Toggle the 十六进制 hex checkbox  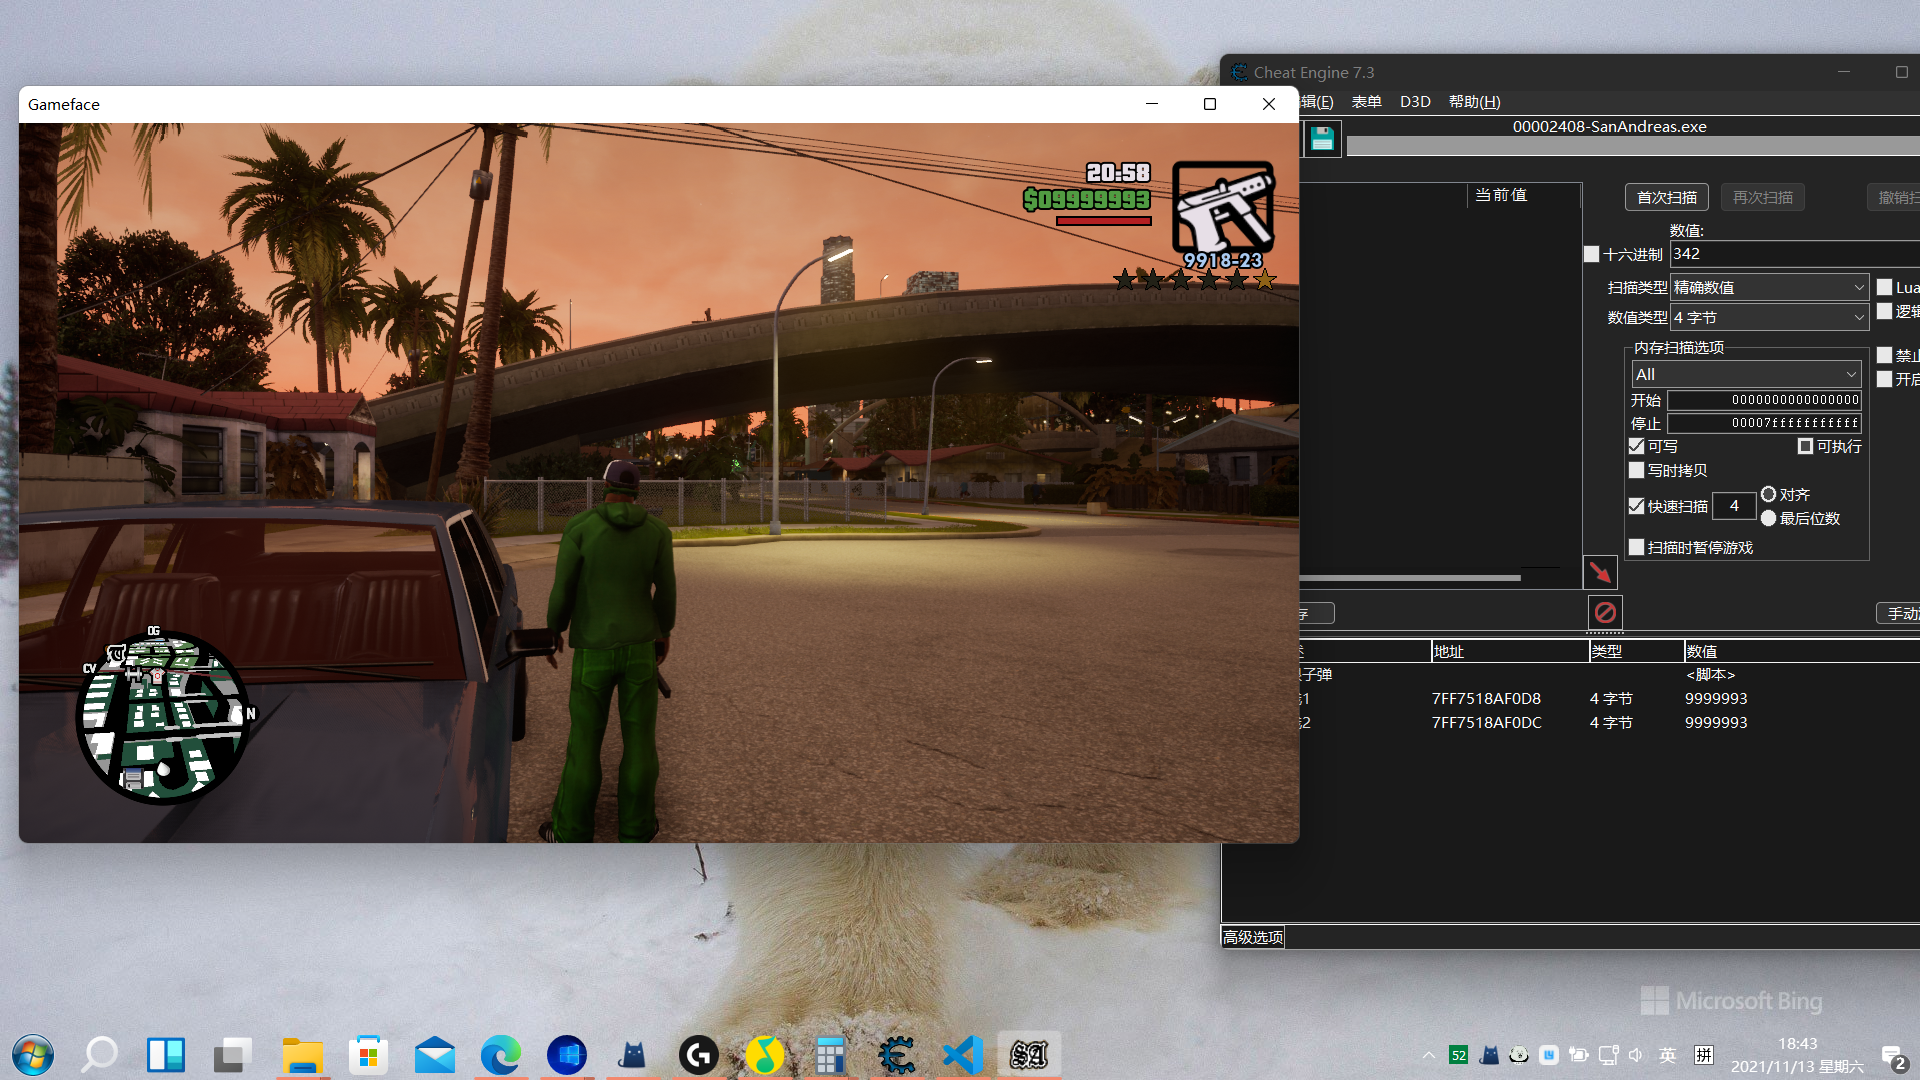point(1592,254)
